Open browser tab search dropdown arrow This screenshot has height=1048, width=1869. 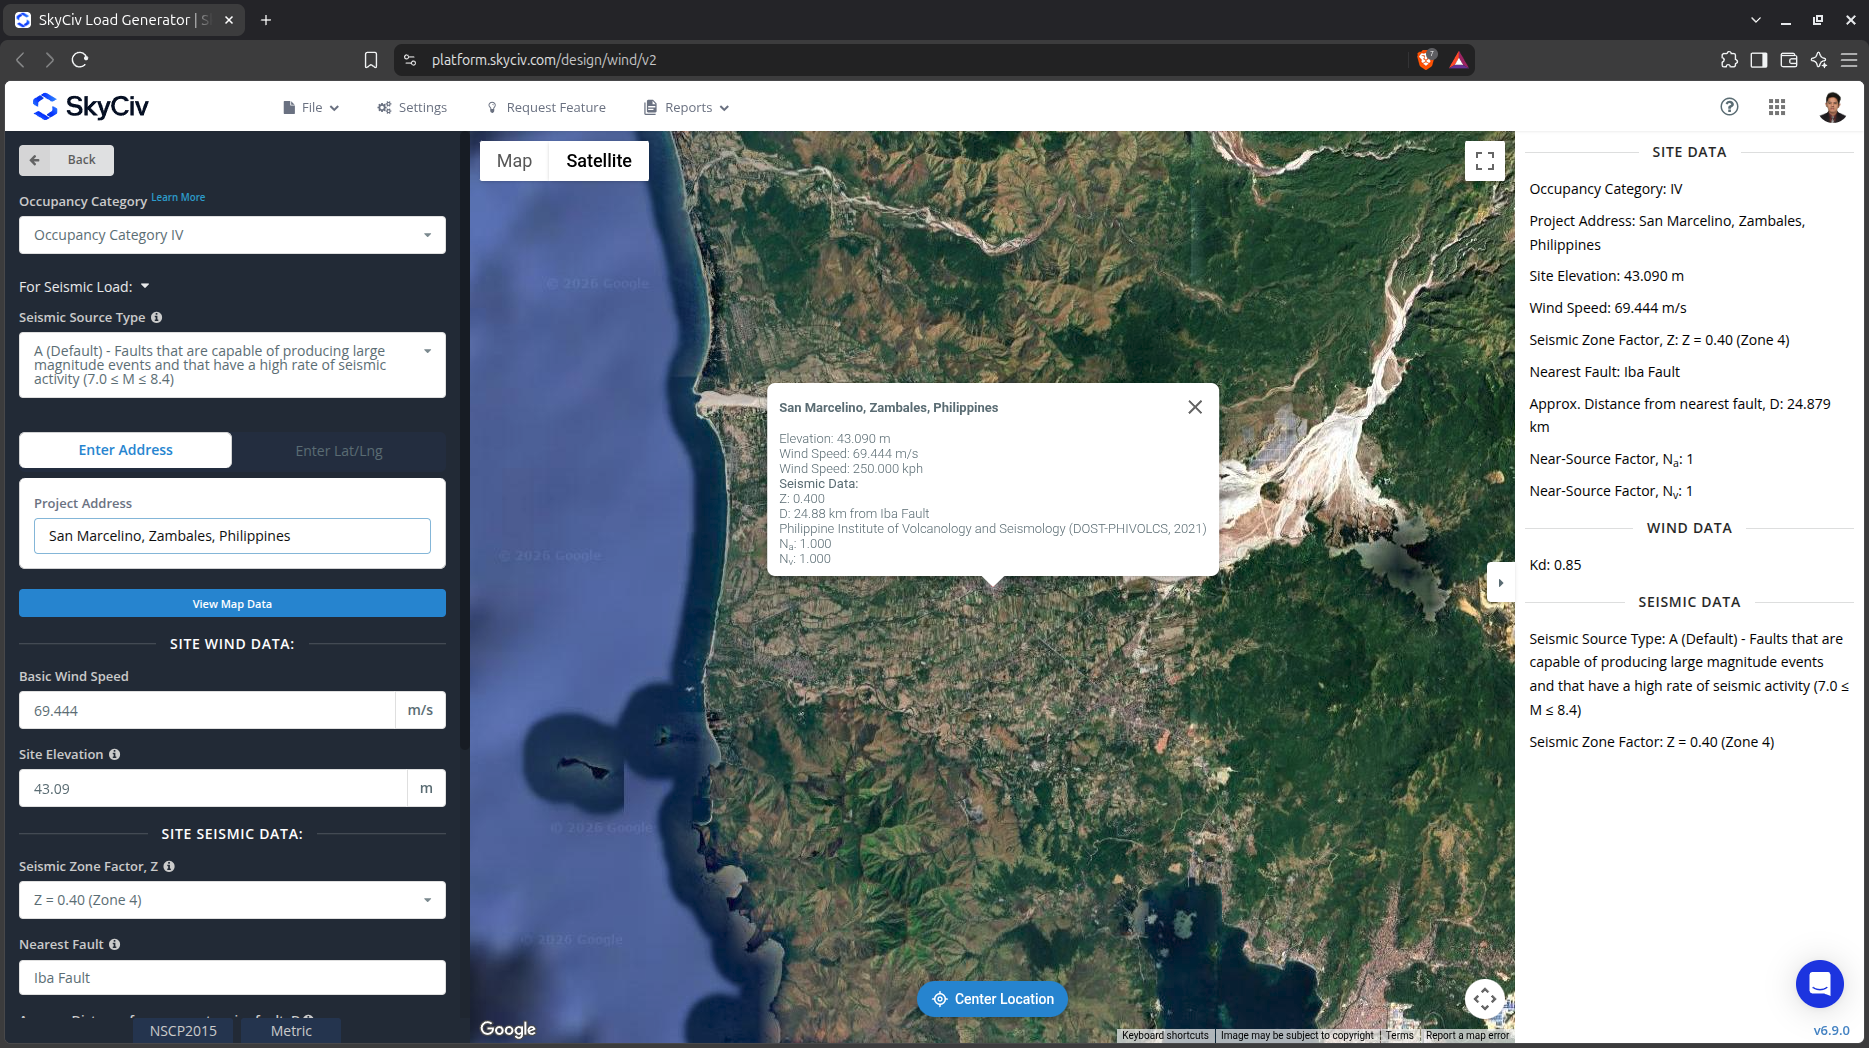click(1755, 20)
